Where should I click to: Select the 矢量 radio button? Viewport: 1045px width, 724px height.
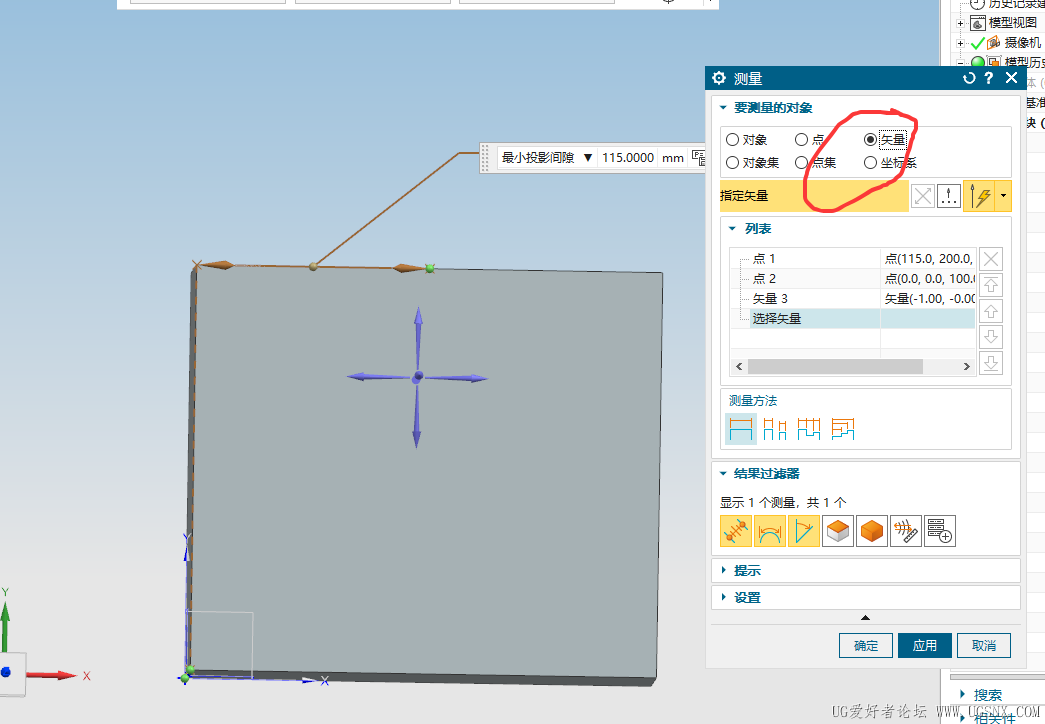(870, 139)
